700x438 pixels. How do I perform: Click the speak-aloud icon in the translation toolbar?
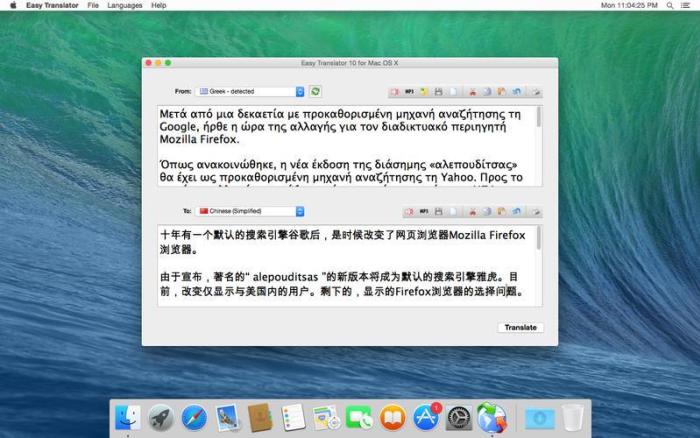pyautogui.click(x=409, y=212)
